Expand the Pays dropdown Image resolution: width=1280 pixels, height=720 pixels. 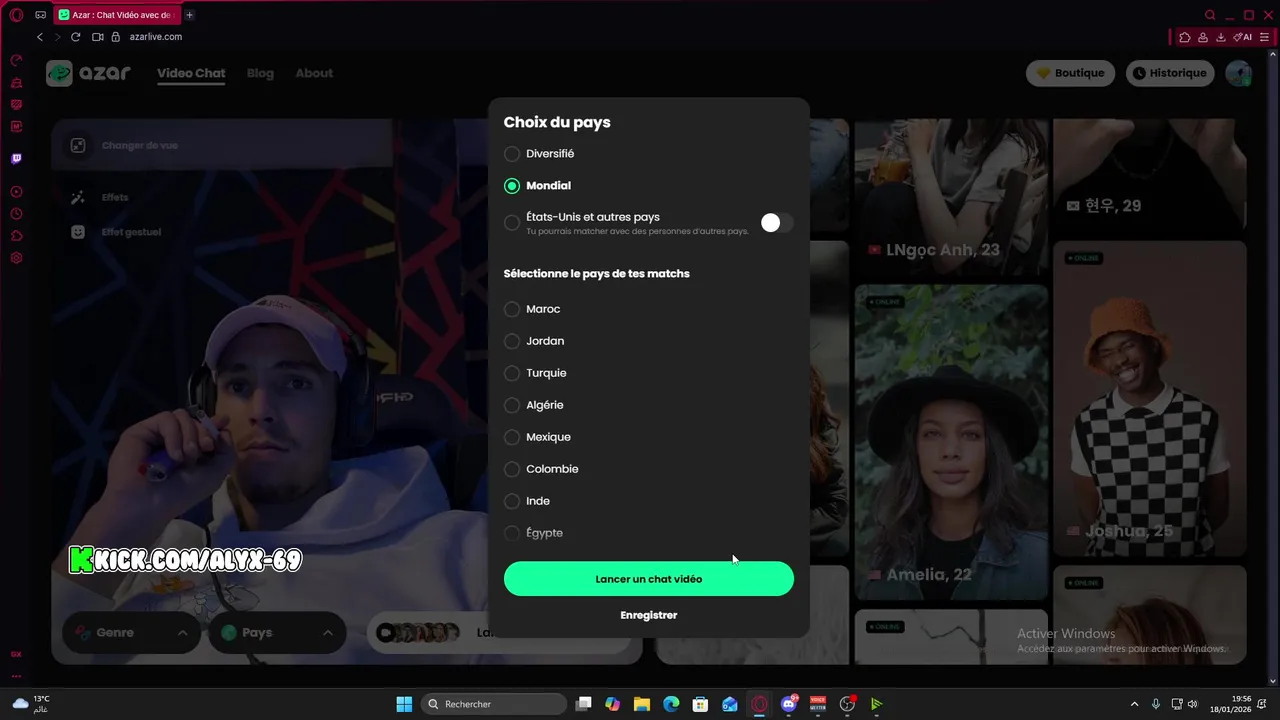277,633
